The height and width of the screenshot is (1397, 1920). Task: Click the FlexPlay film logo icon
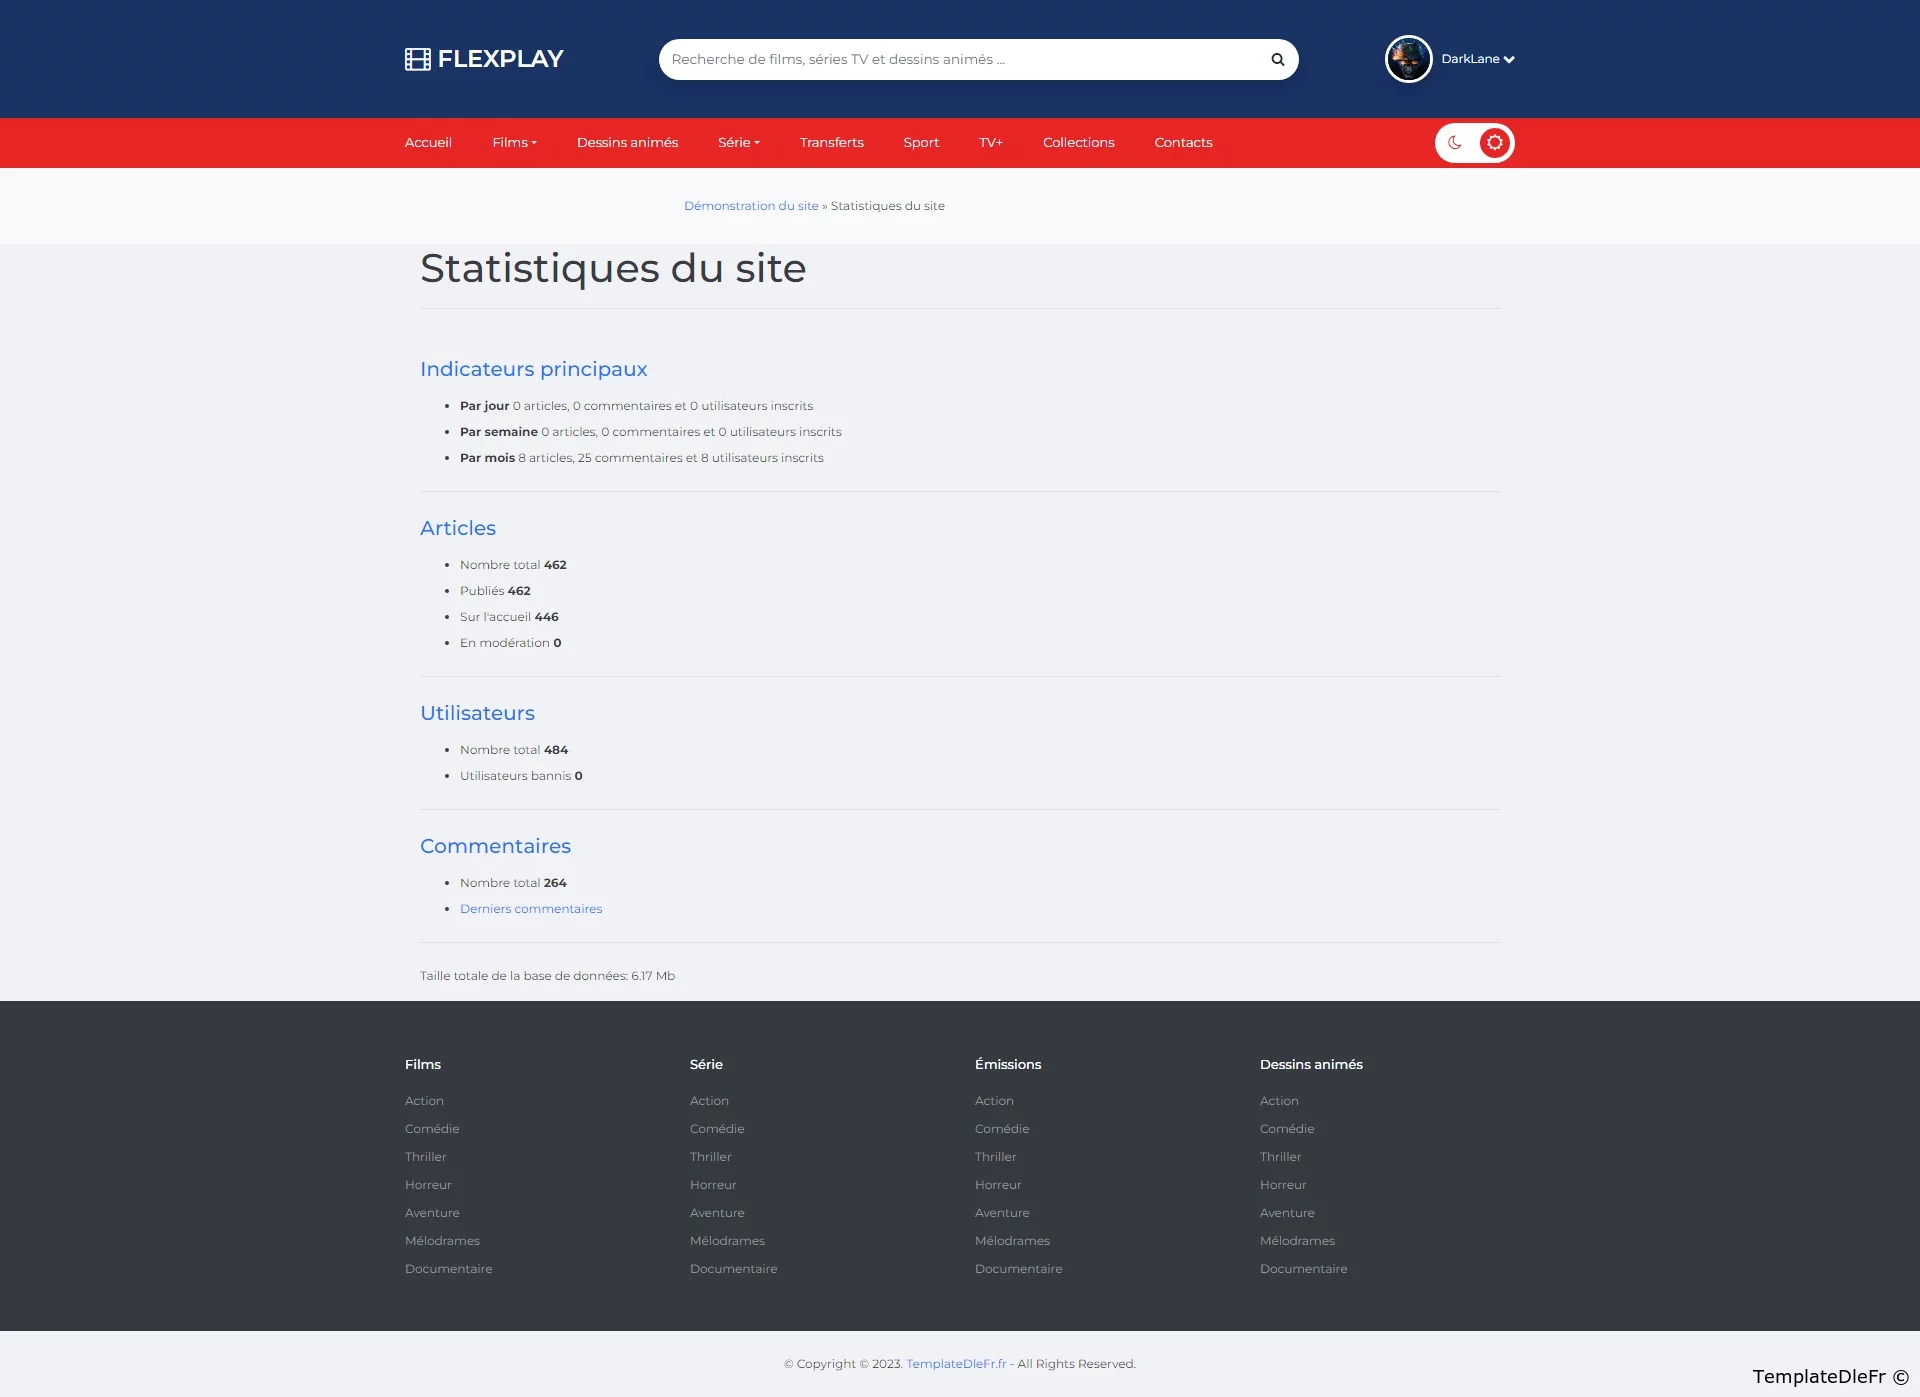pos(417,59)
